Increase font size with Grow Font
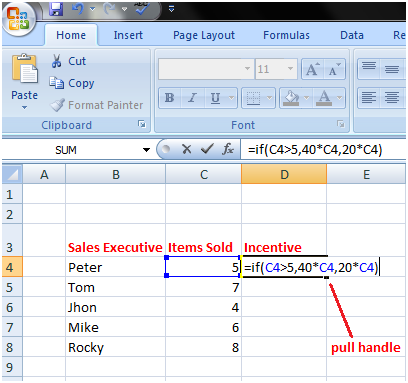This screenshot has width=408, height=383. click(313, 69)
